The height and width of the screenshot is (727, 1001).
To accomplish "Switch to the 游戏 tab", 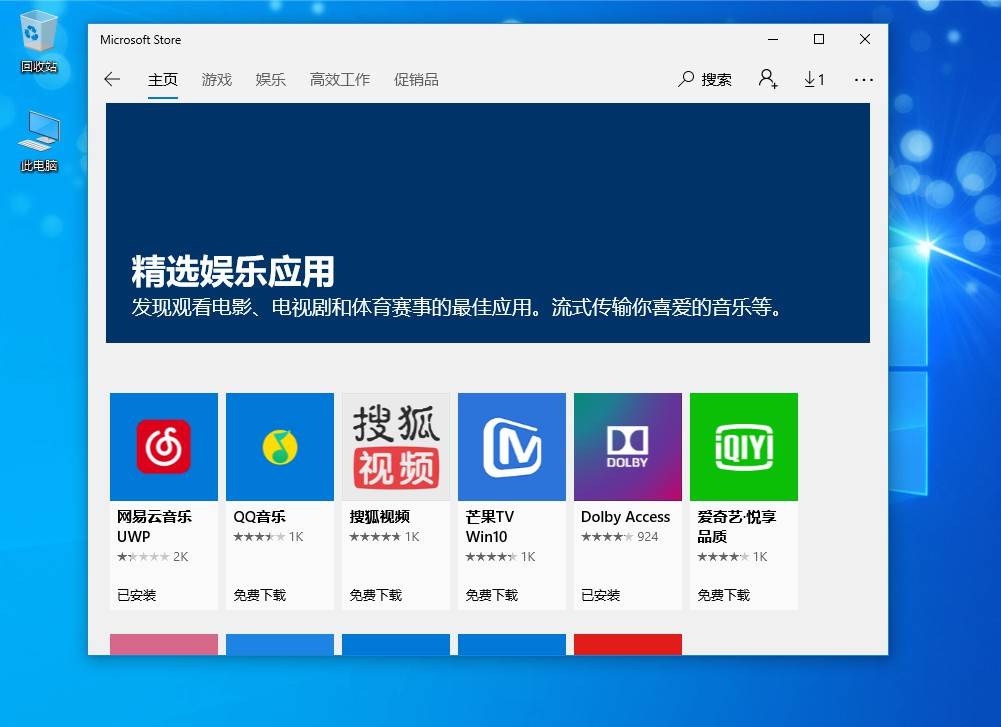I will pyautogui.click(x=216, y=80).
